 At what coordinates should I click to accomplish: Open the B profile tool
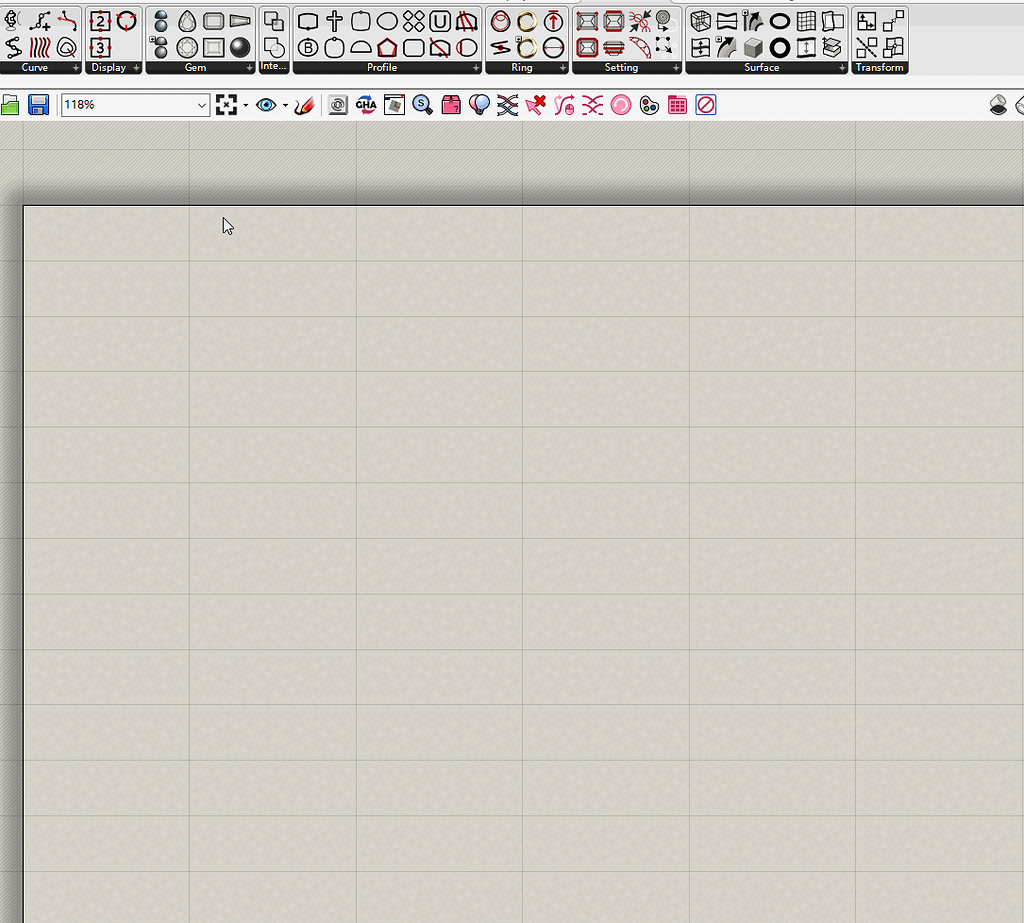click(310, 46)
